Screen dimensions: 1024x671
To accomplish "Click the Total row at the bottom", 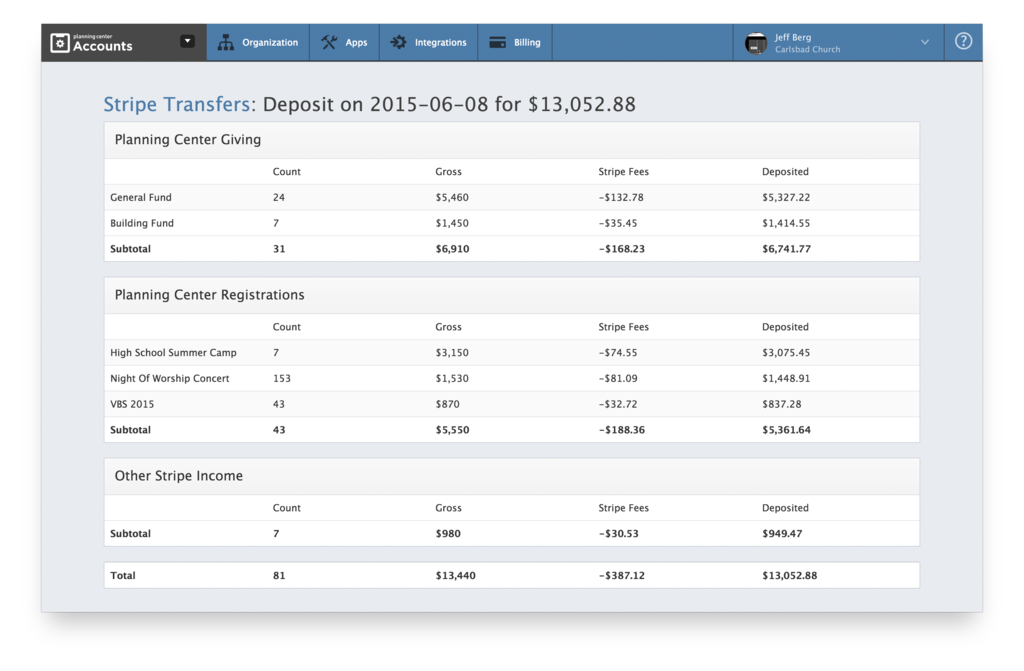I will click(122, 575).
